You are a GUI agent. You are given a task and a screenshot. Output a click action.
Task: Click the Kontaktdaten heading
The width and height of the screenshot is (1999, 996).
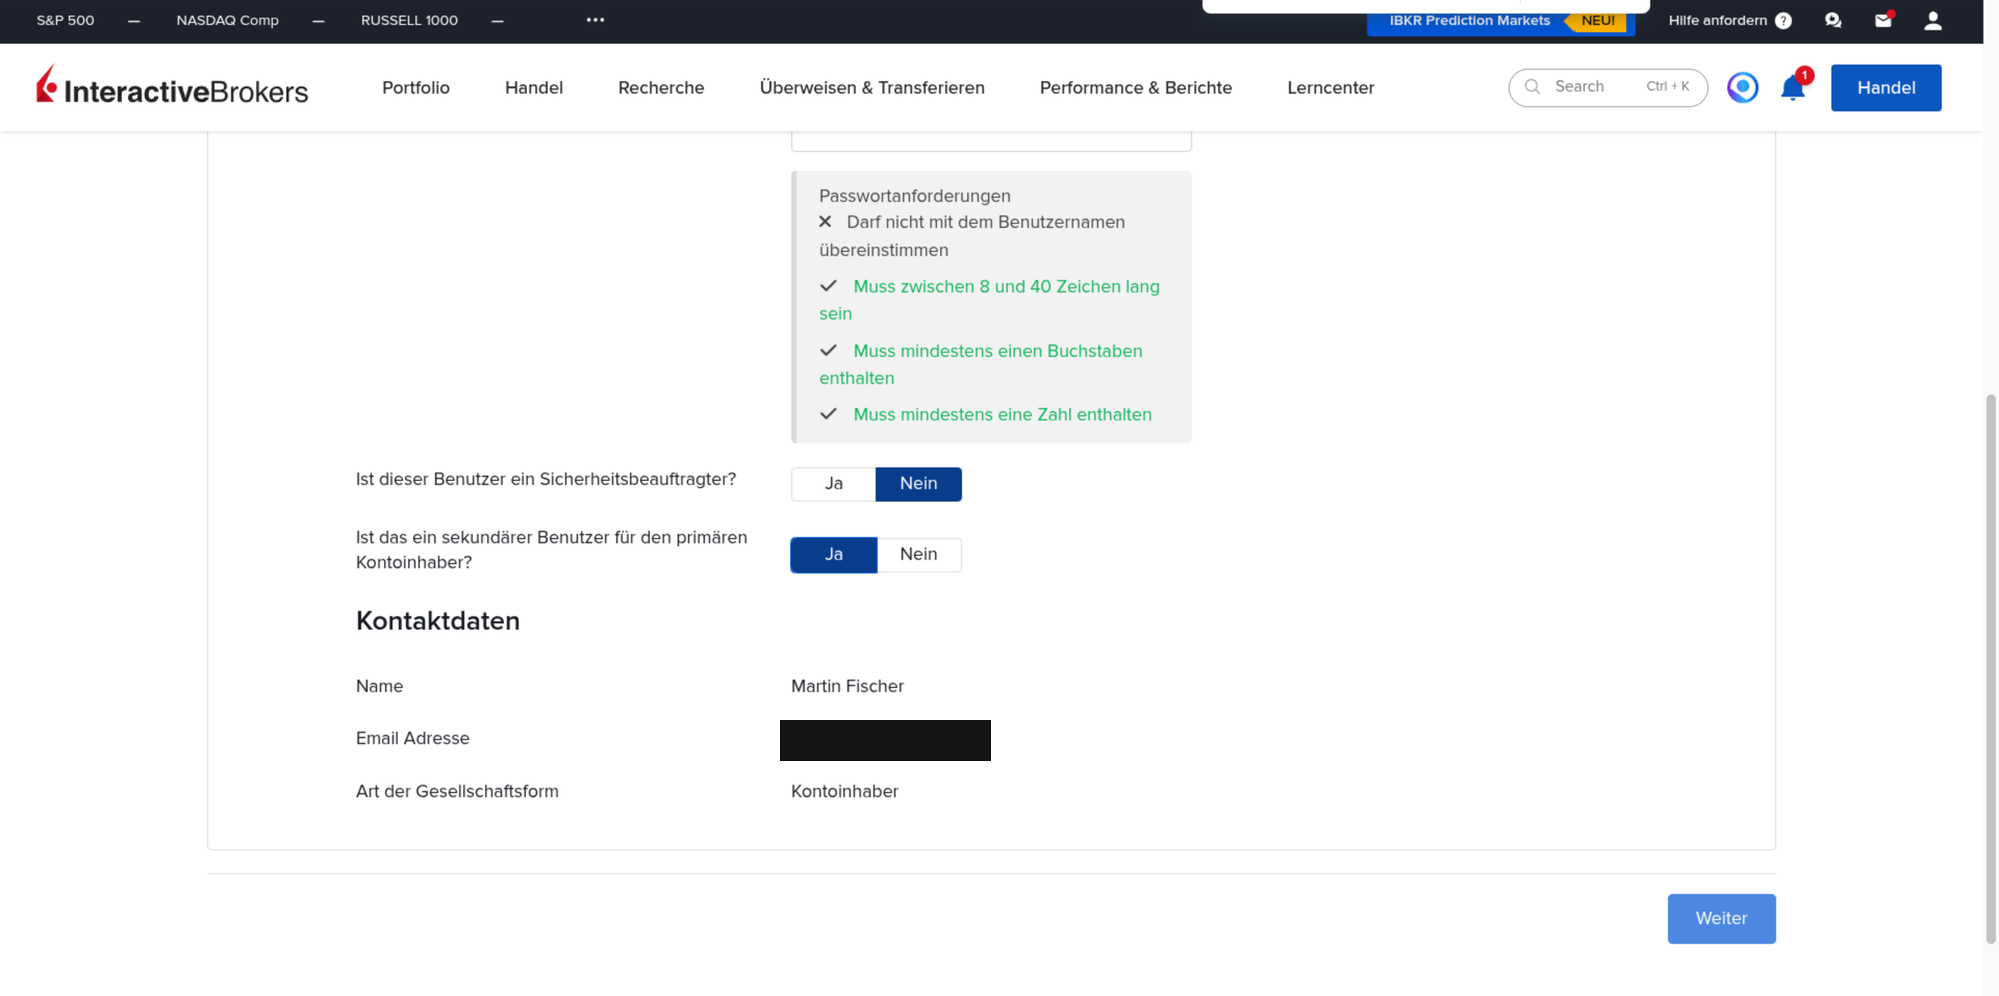[438, 621]
